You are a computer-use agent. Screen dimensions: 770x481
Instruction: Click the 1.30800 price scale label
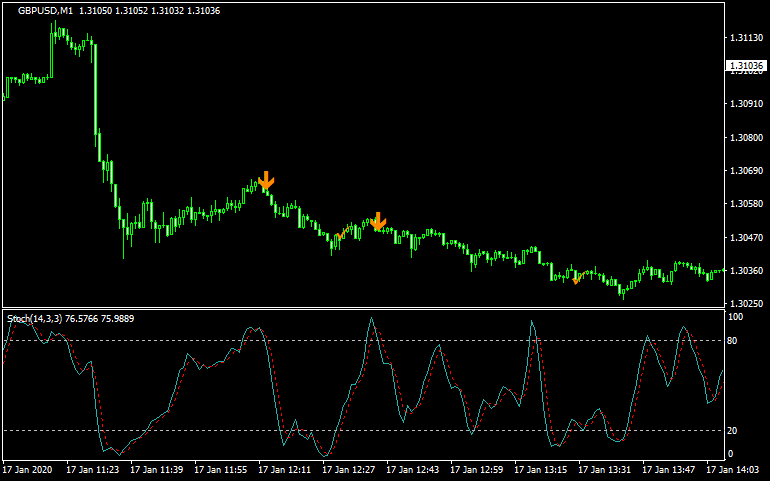pyautogui.click(x=746, y=138)
